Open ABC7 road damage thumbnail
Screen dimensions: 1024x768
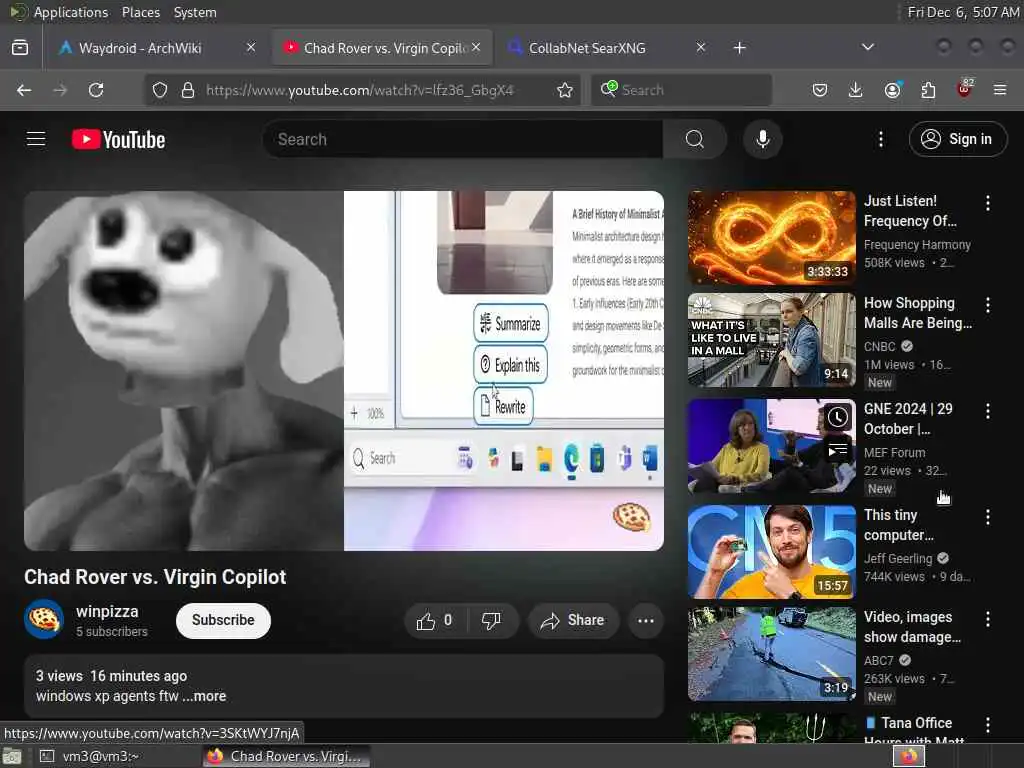[771, 654]
